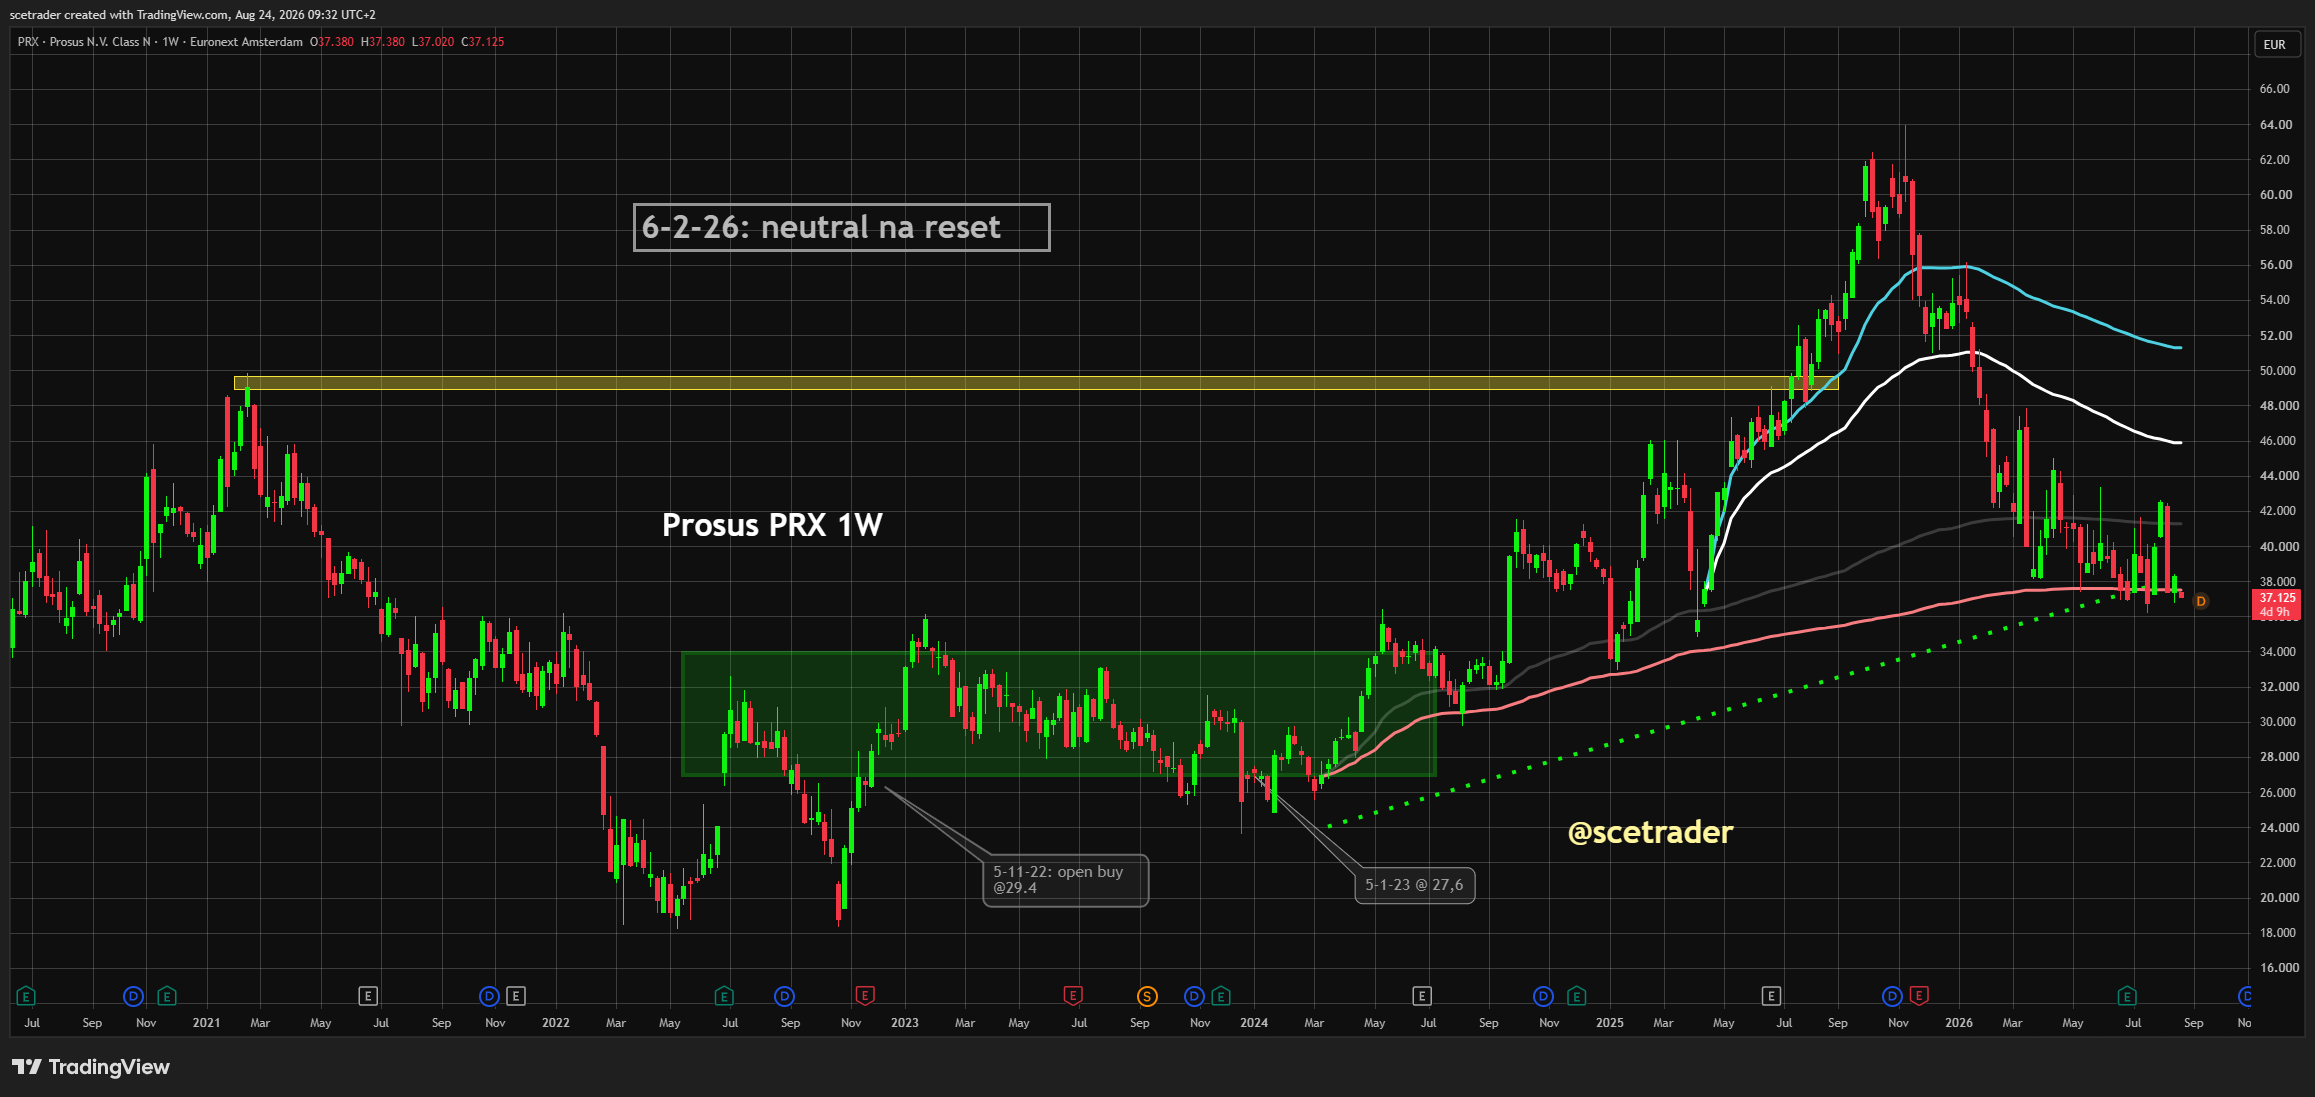
Task: Click the '5-1-23 @ 27,6' callout
Action: 1414,885
